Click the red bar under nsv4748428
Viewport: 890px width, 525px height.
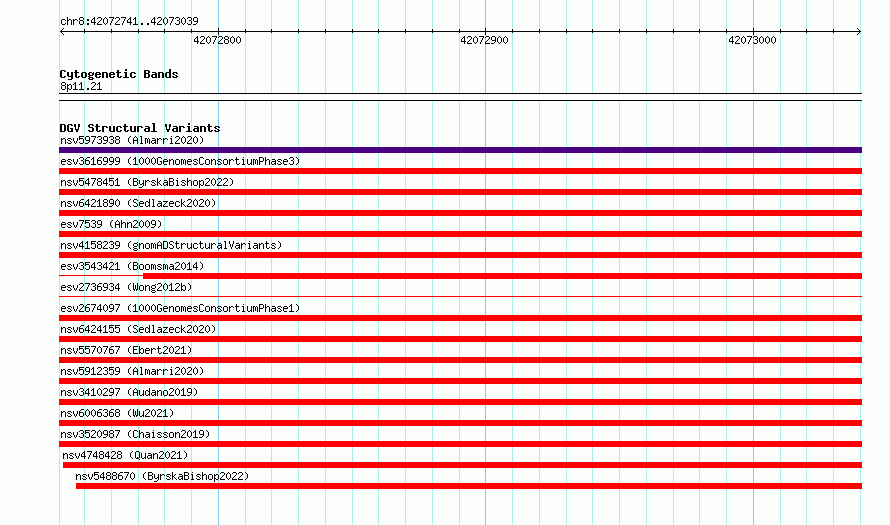pyautogui.click(x=463, y=465)
